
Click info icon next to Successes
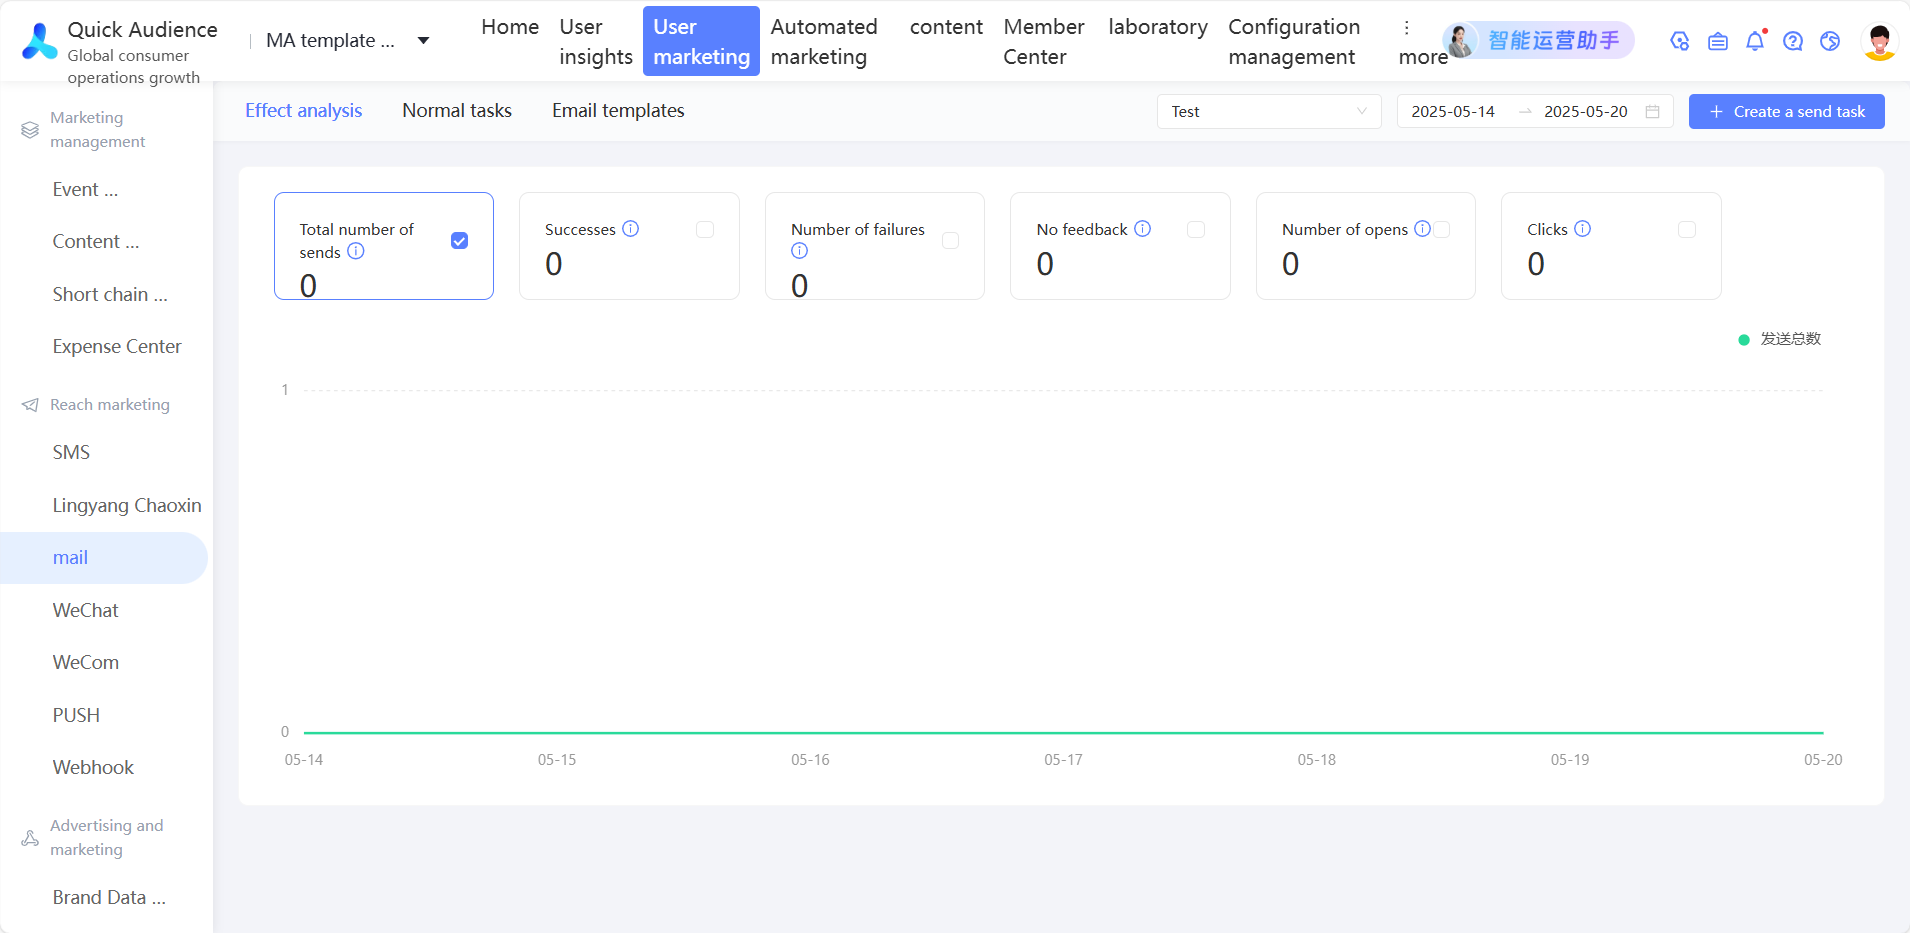tap(631, 228)
